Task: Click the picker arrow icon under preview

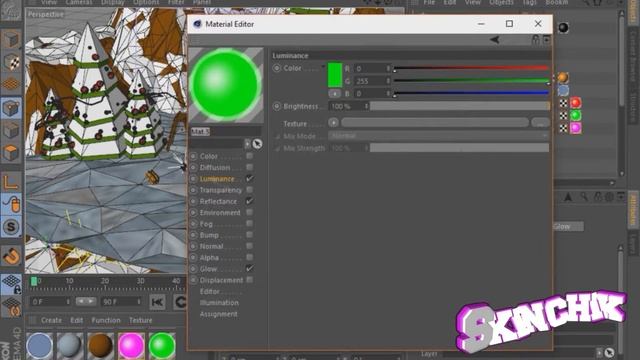Action: point(257,144)
